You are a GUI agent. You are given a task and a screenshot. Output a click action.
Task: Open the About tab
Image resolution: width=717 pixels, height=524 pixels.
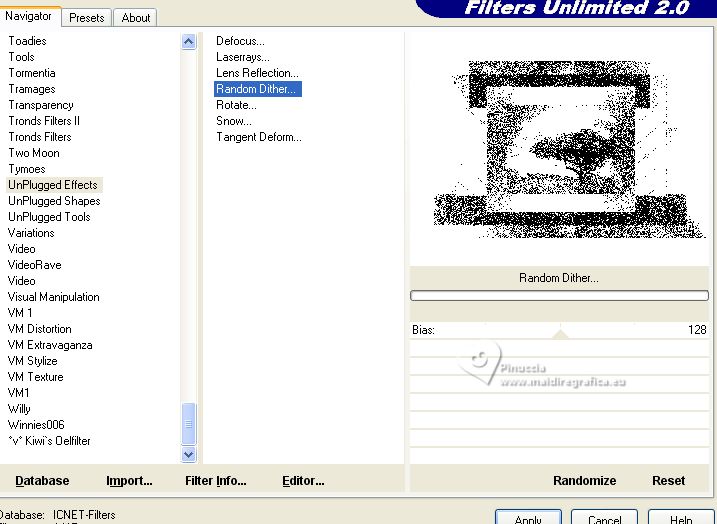(x=135, y=18)
